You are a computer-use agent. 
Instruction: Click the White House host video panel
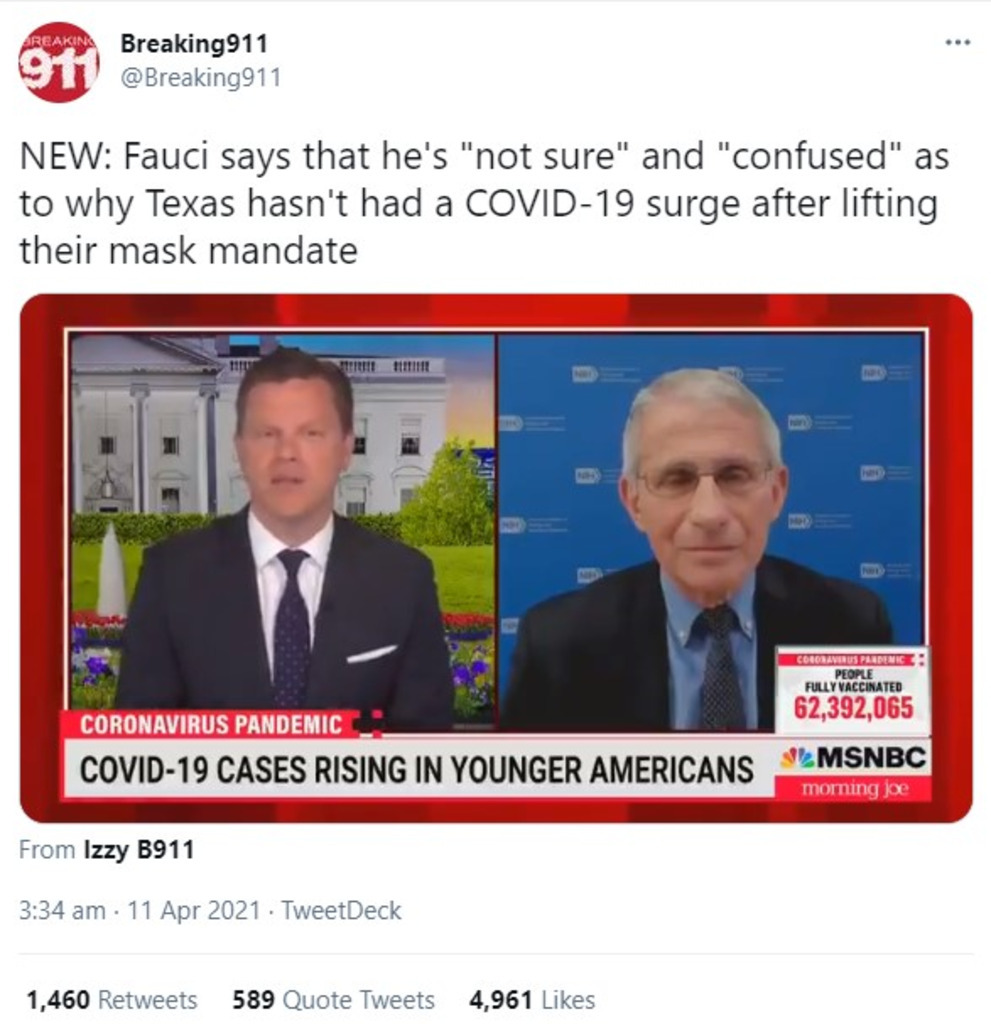click(x=281, y=529)
